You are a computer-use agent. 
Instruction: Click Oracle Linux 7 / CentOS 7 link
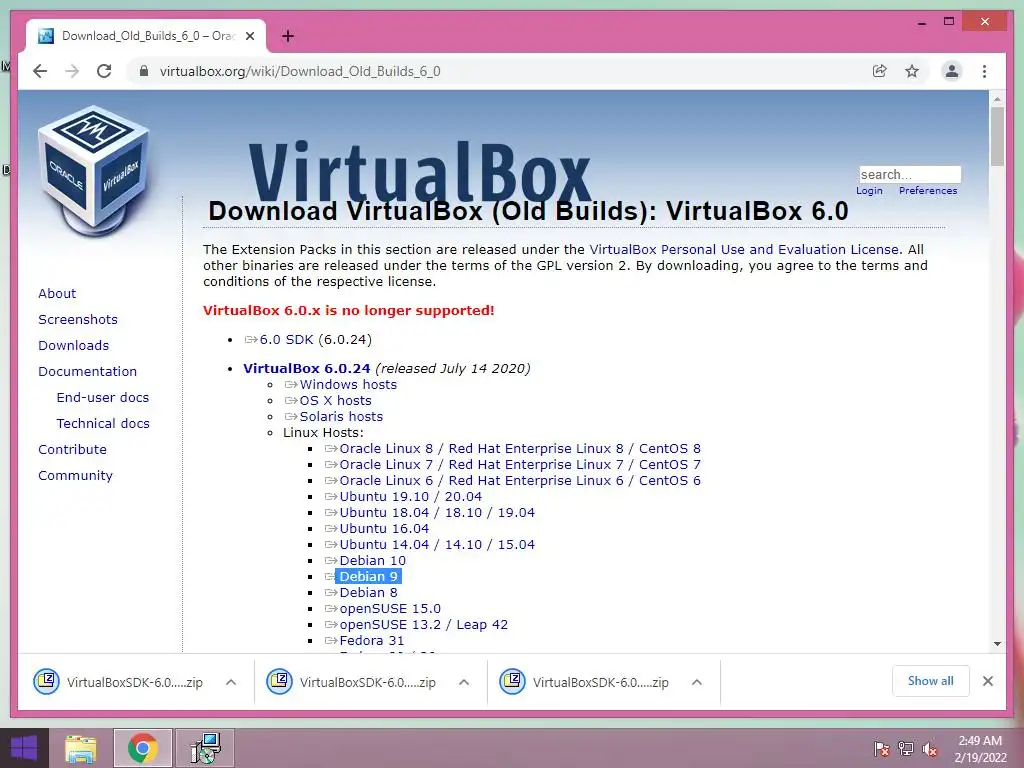(520, 464)
